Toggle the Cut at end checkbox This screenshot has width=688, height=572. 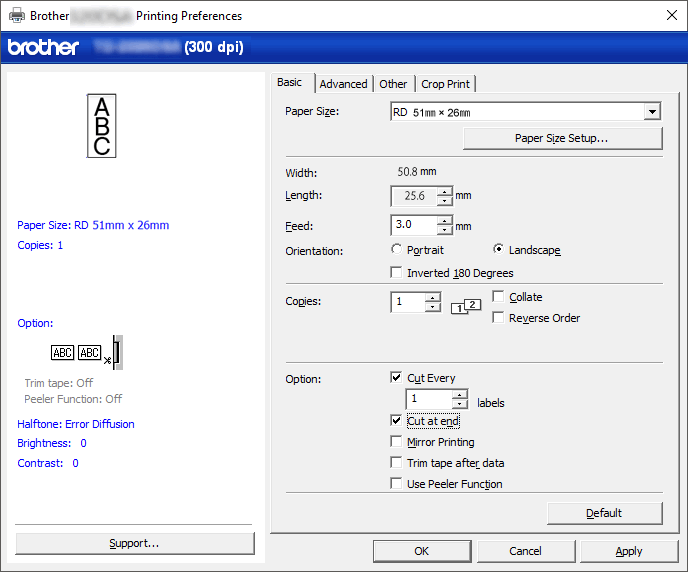(x=397, y=421)
